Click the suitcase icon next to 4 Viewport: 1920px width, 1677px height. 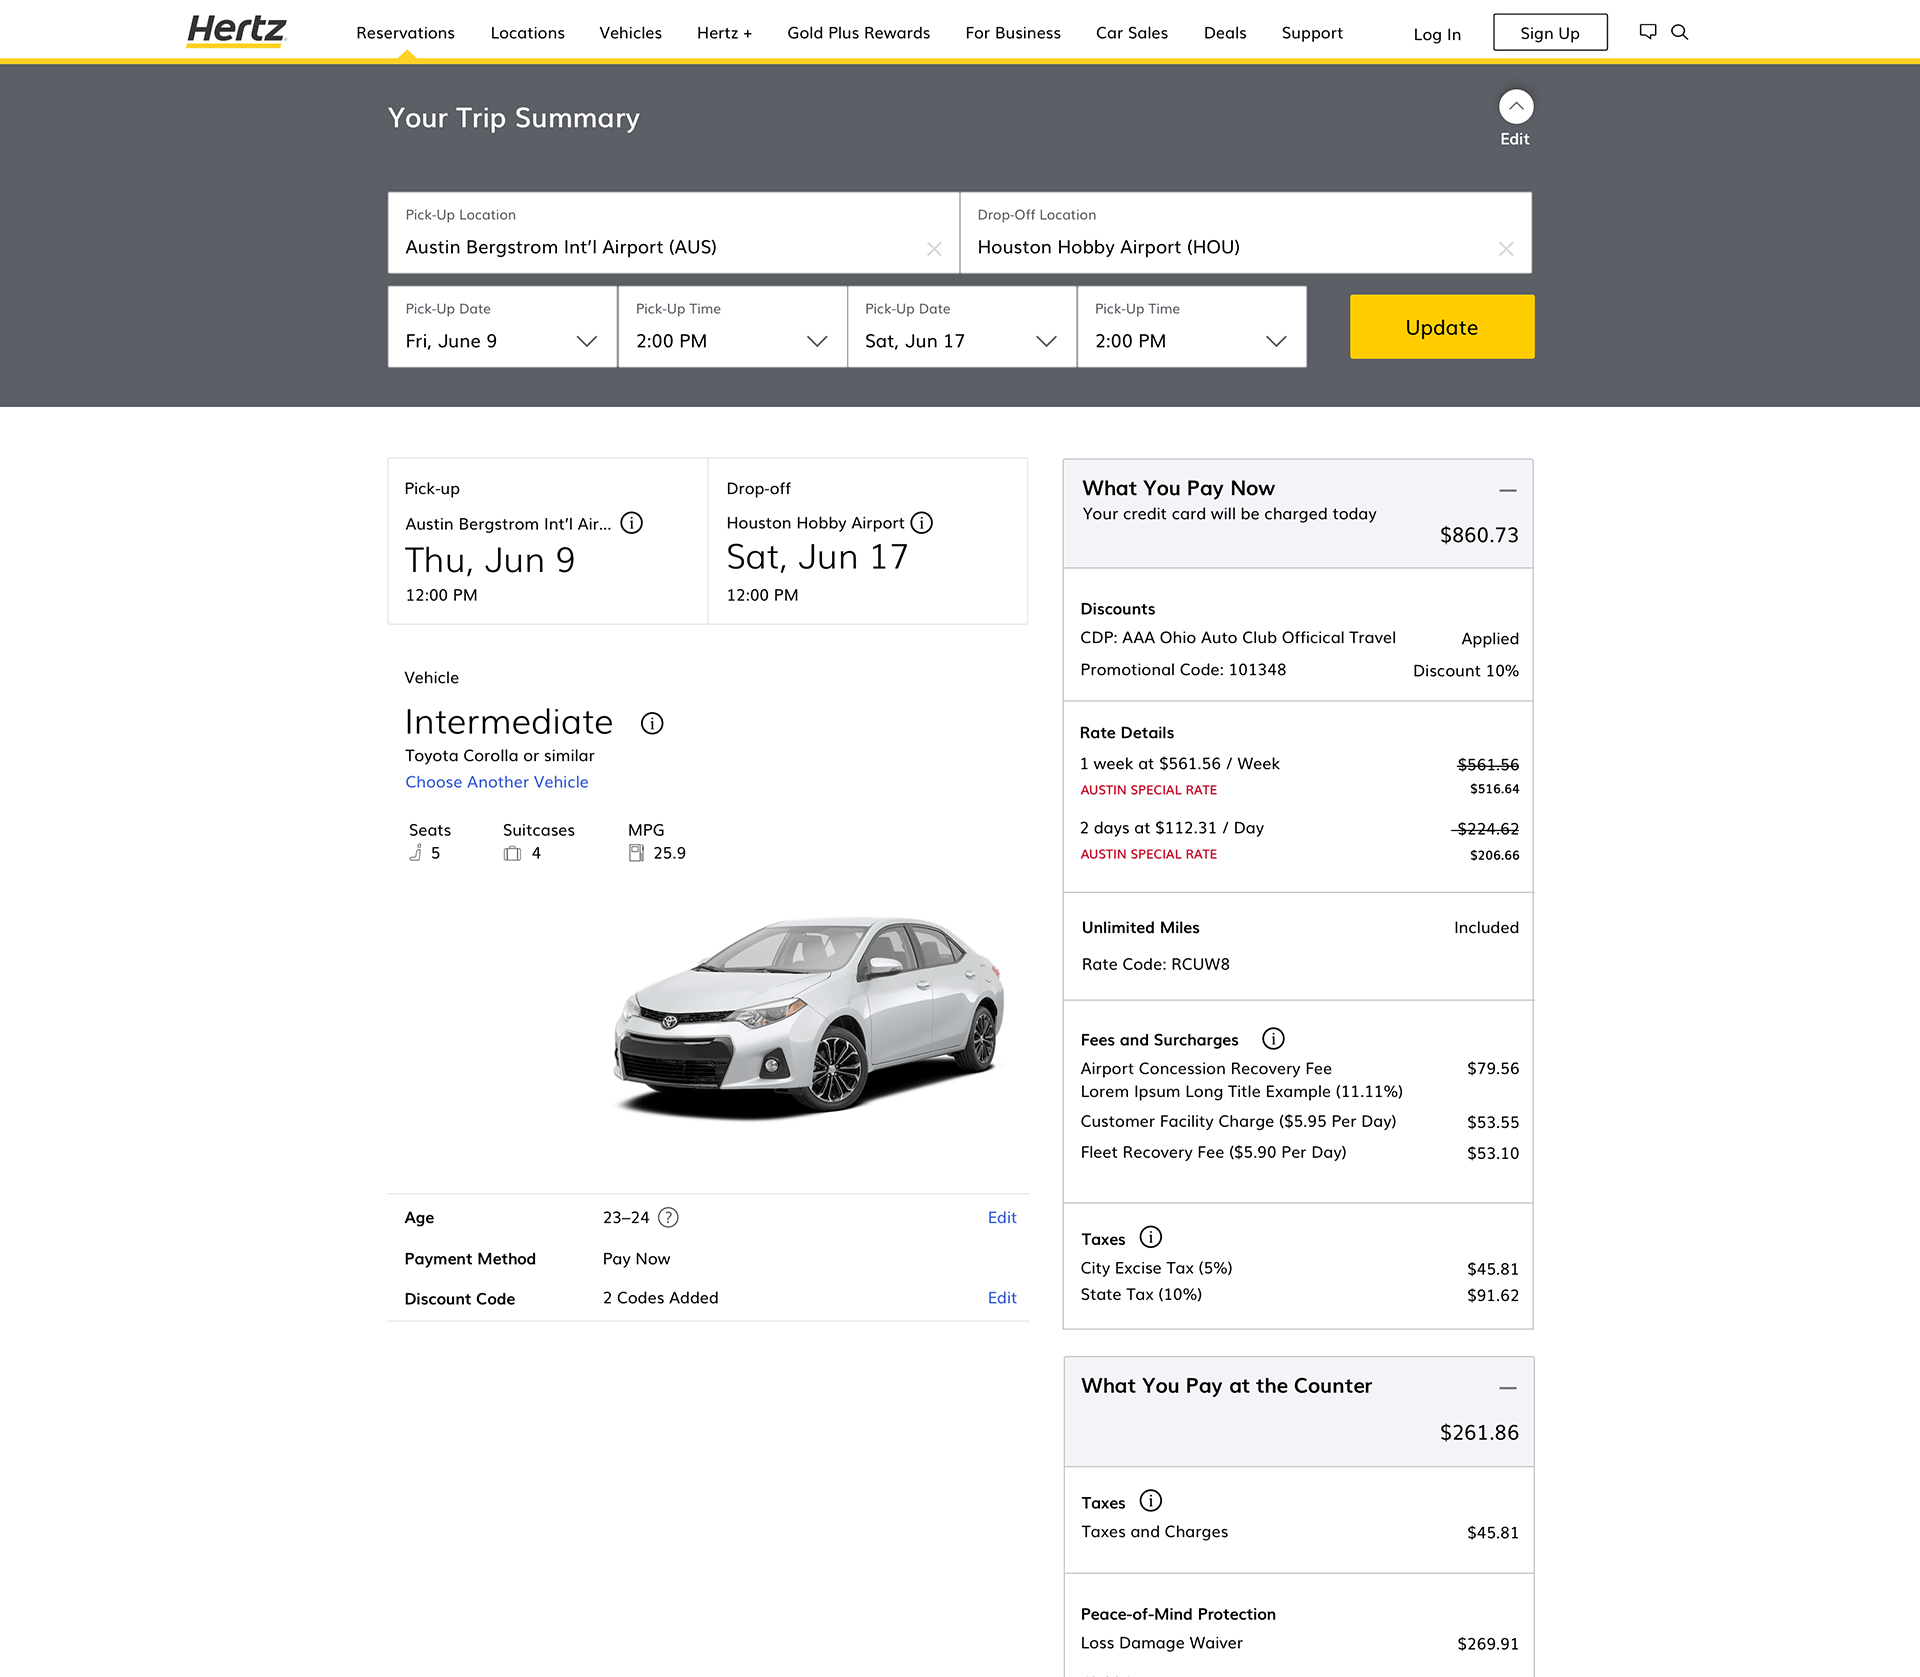pyautogui.click(x=512, y=853)
